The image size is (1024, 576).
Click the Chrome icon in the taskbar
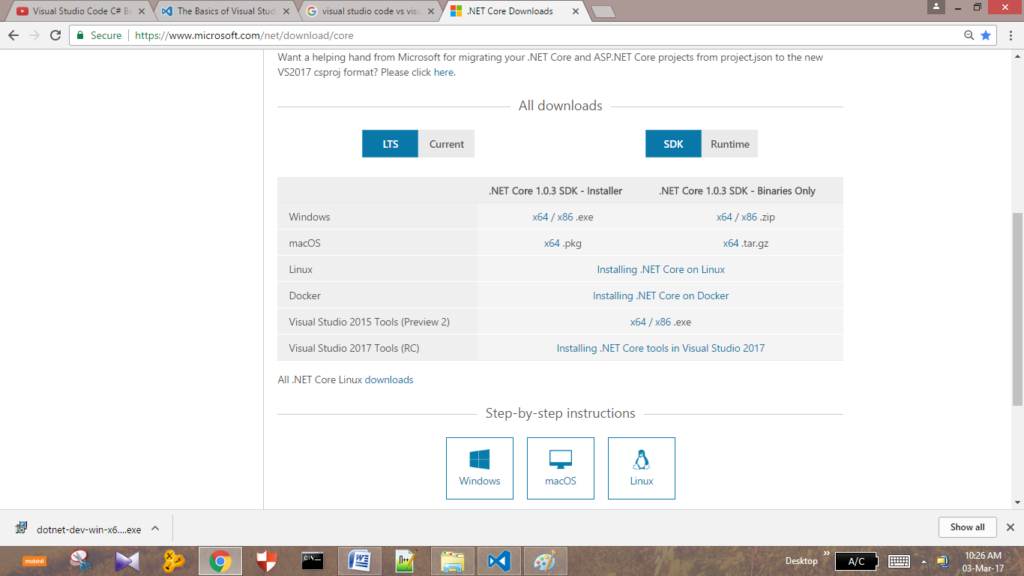point(220,561)
